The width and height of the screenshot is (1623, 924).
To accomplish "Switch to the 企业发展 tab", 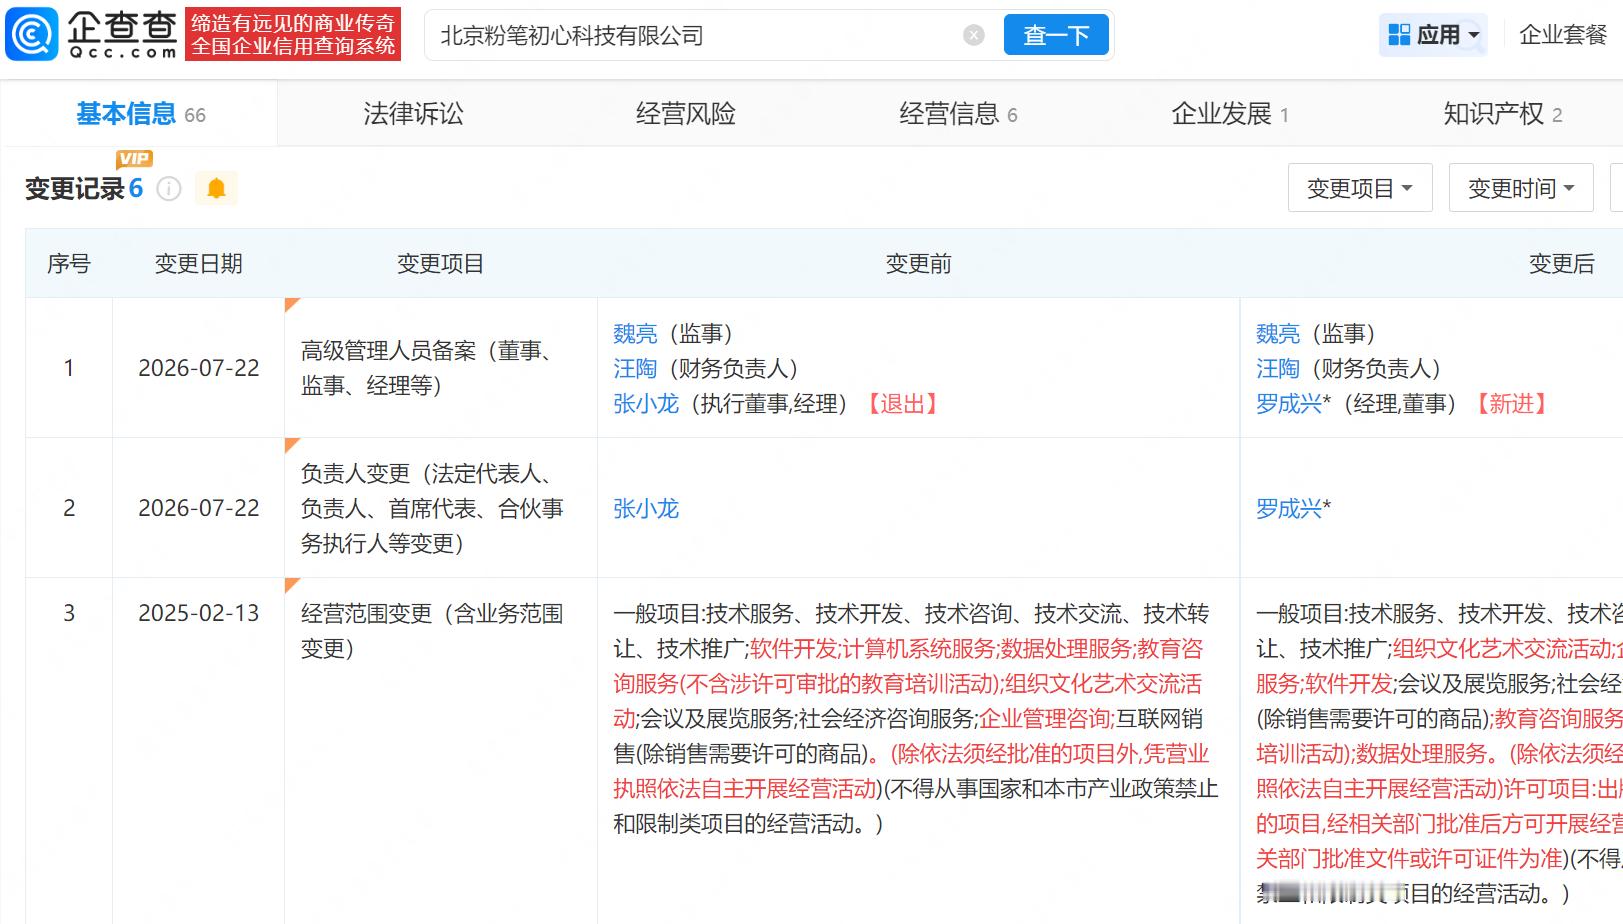I will (x=1230, y=114).
